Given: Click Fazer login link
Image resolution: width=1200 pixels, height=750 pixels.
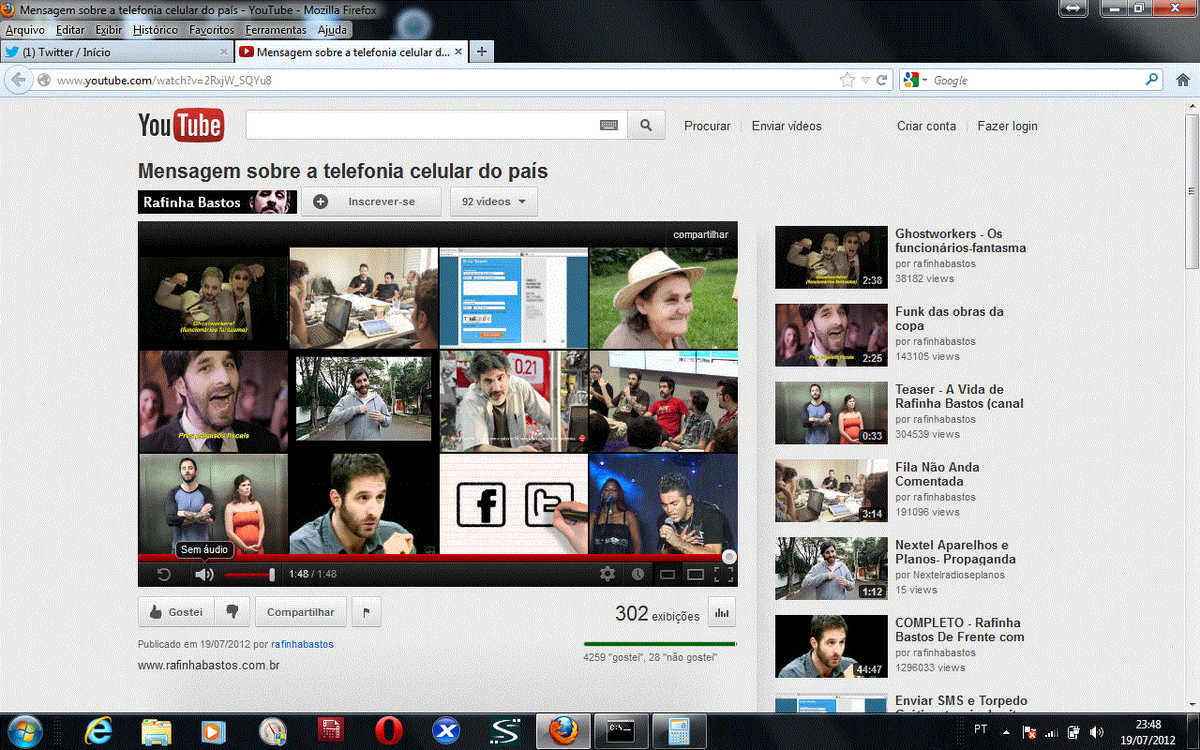Looking at the screenshot, I should [1007, 126].
